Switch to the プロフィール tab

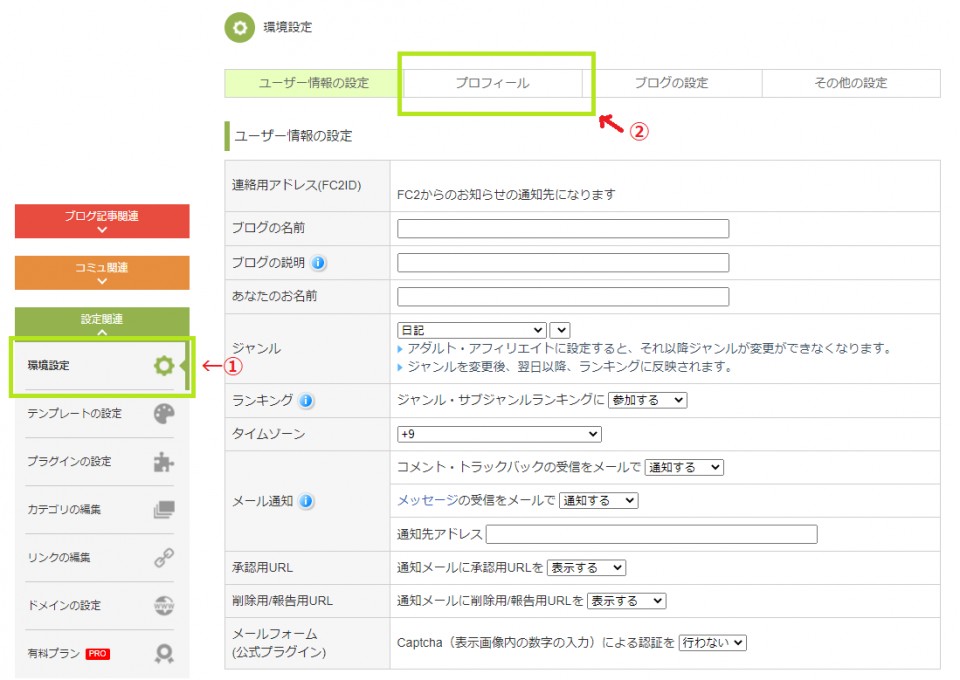coord(492,83)
